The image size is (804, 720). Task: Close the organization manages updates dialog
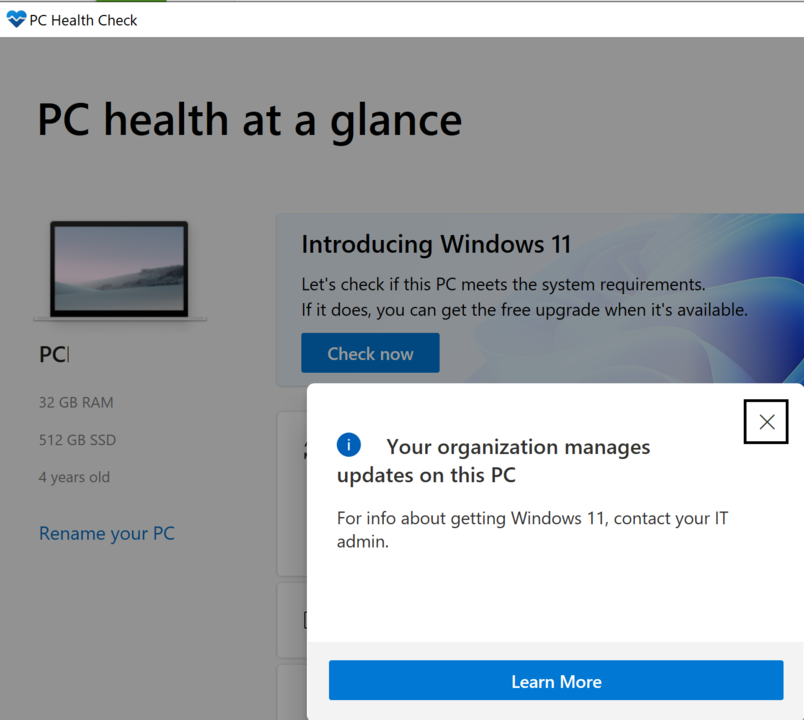(766, 422)
